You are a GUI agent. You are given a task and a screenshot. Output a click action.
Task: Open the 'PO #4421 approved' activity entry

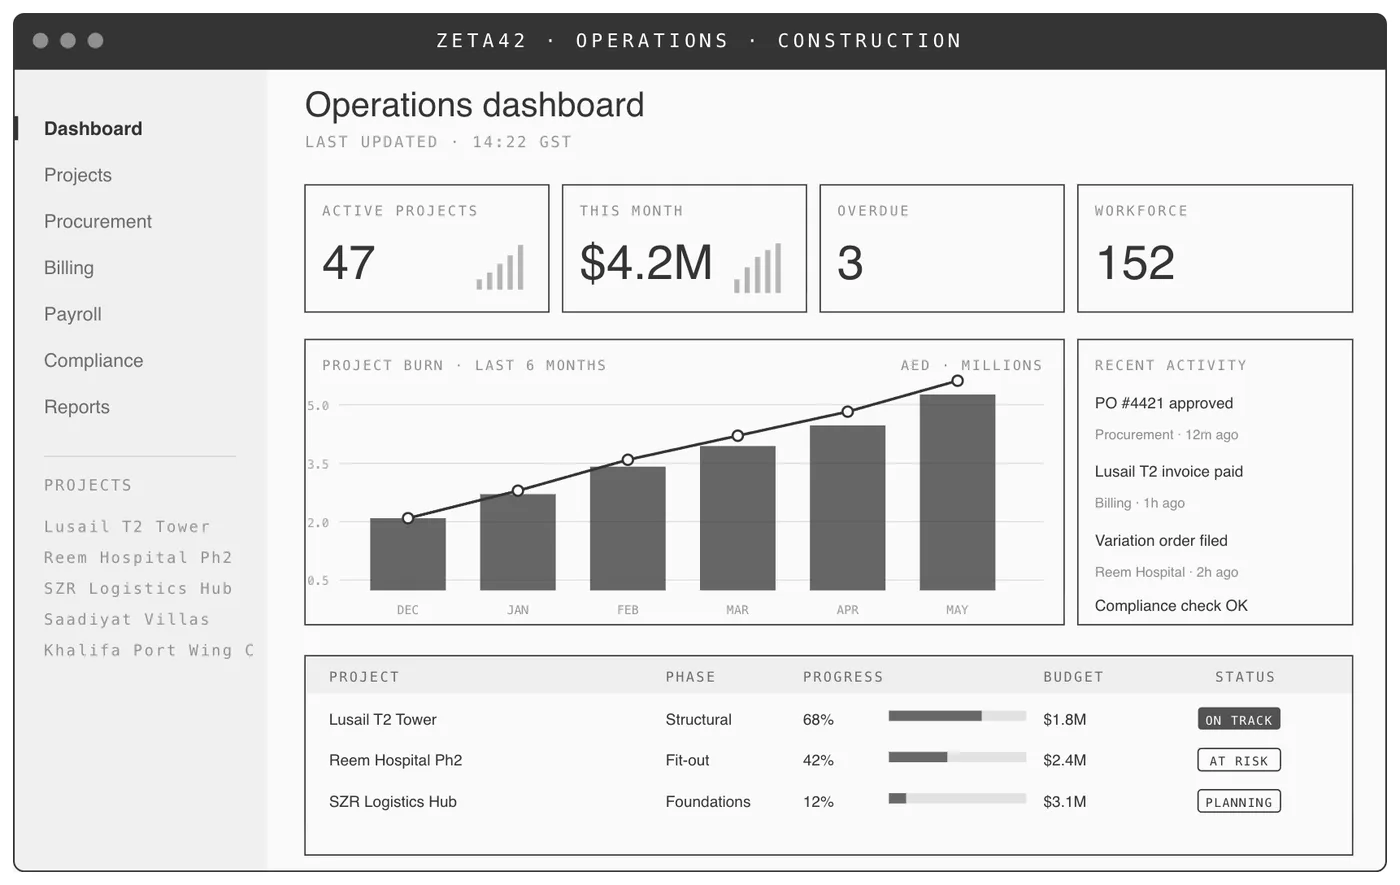(1164, 404)
